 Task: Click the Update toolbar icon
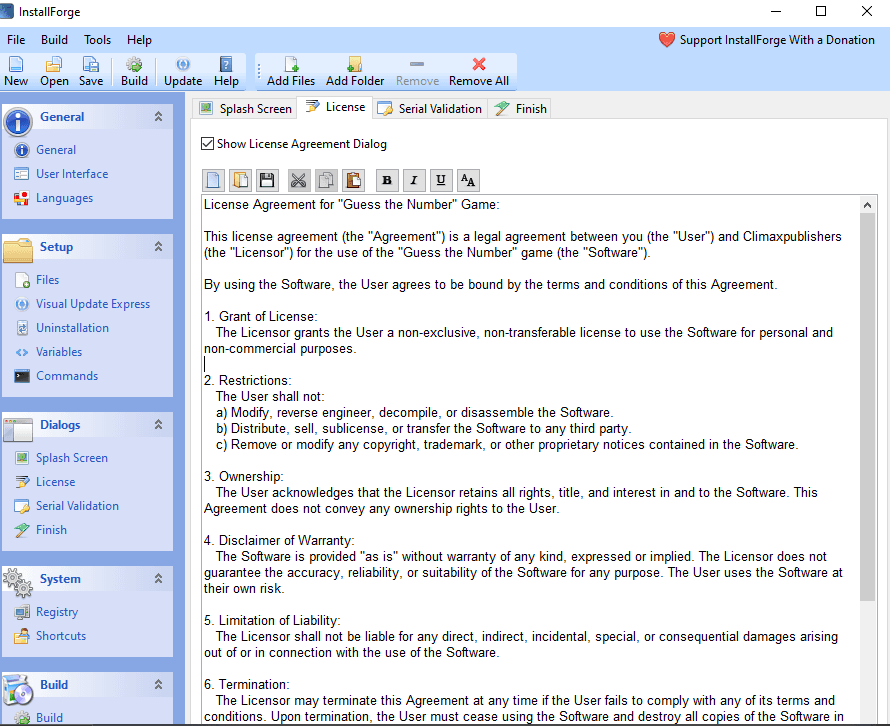pyautogui.click(x=183, y=66)
